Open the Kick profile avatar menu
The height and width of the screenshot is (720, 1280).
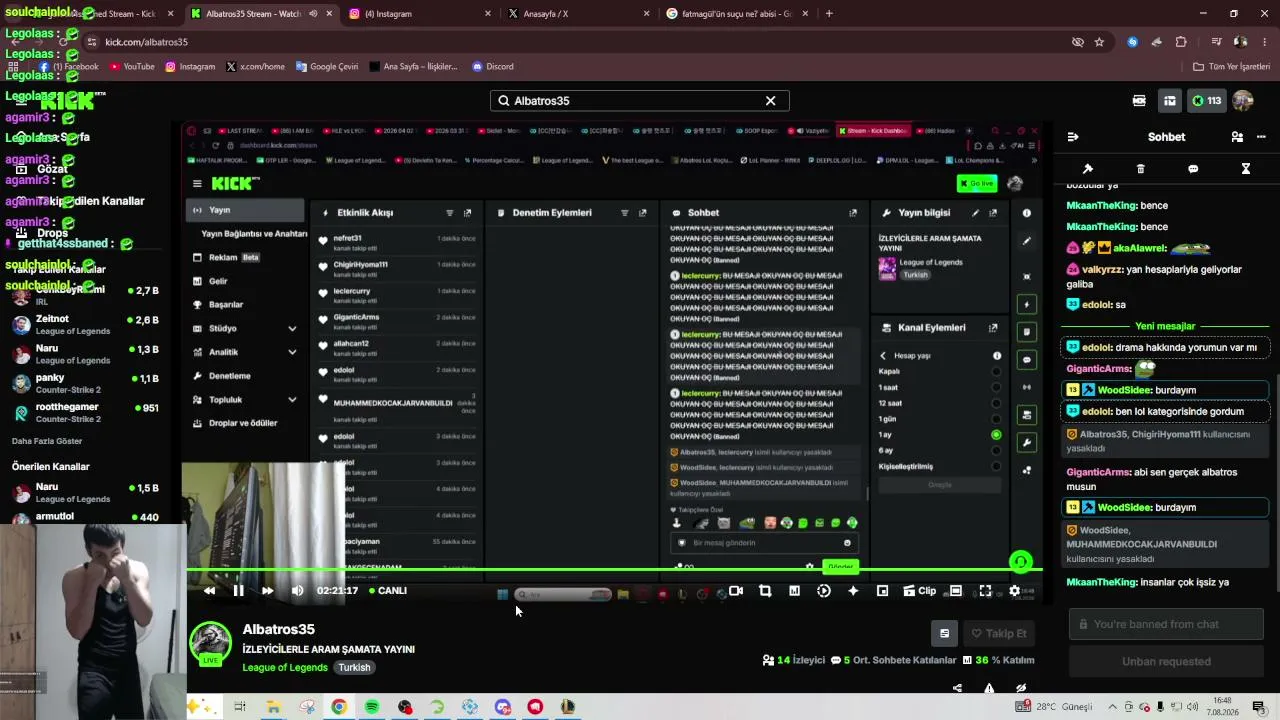click(x=1243, y=101)
